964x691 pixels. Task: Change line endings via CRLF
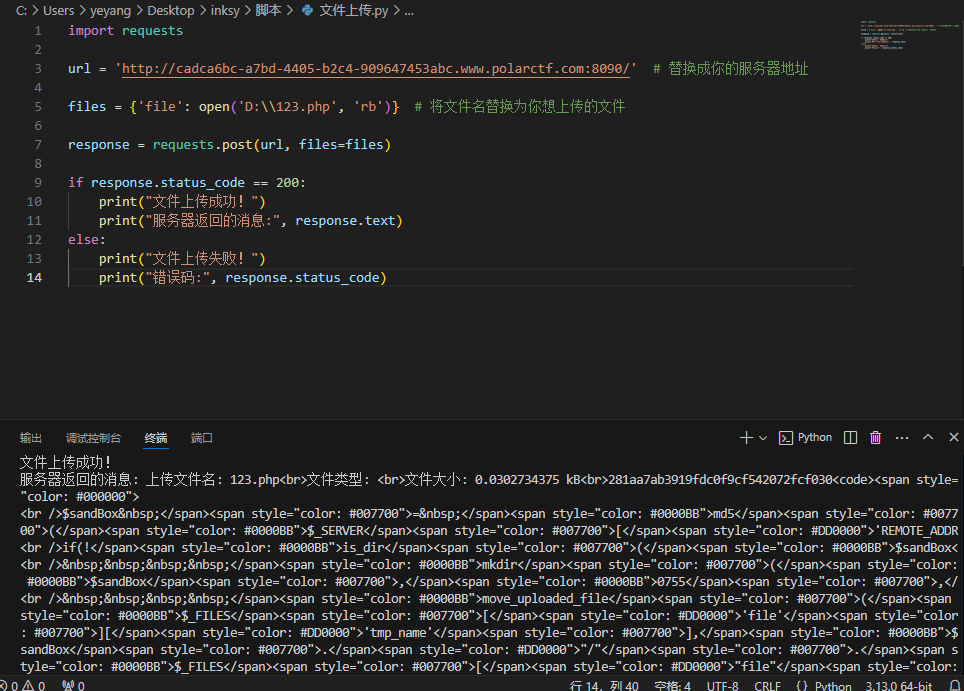(767, 685)
